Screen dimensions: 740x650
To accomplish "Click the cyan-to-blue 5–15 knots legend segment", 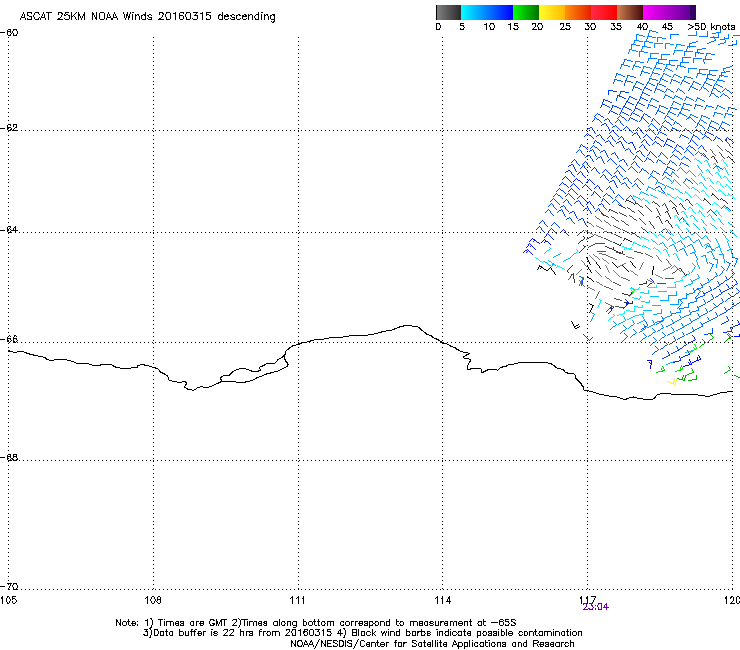I will pyautogui.click(x=487, y=12).
